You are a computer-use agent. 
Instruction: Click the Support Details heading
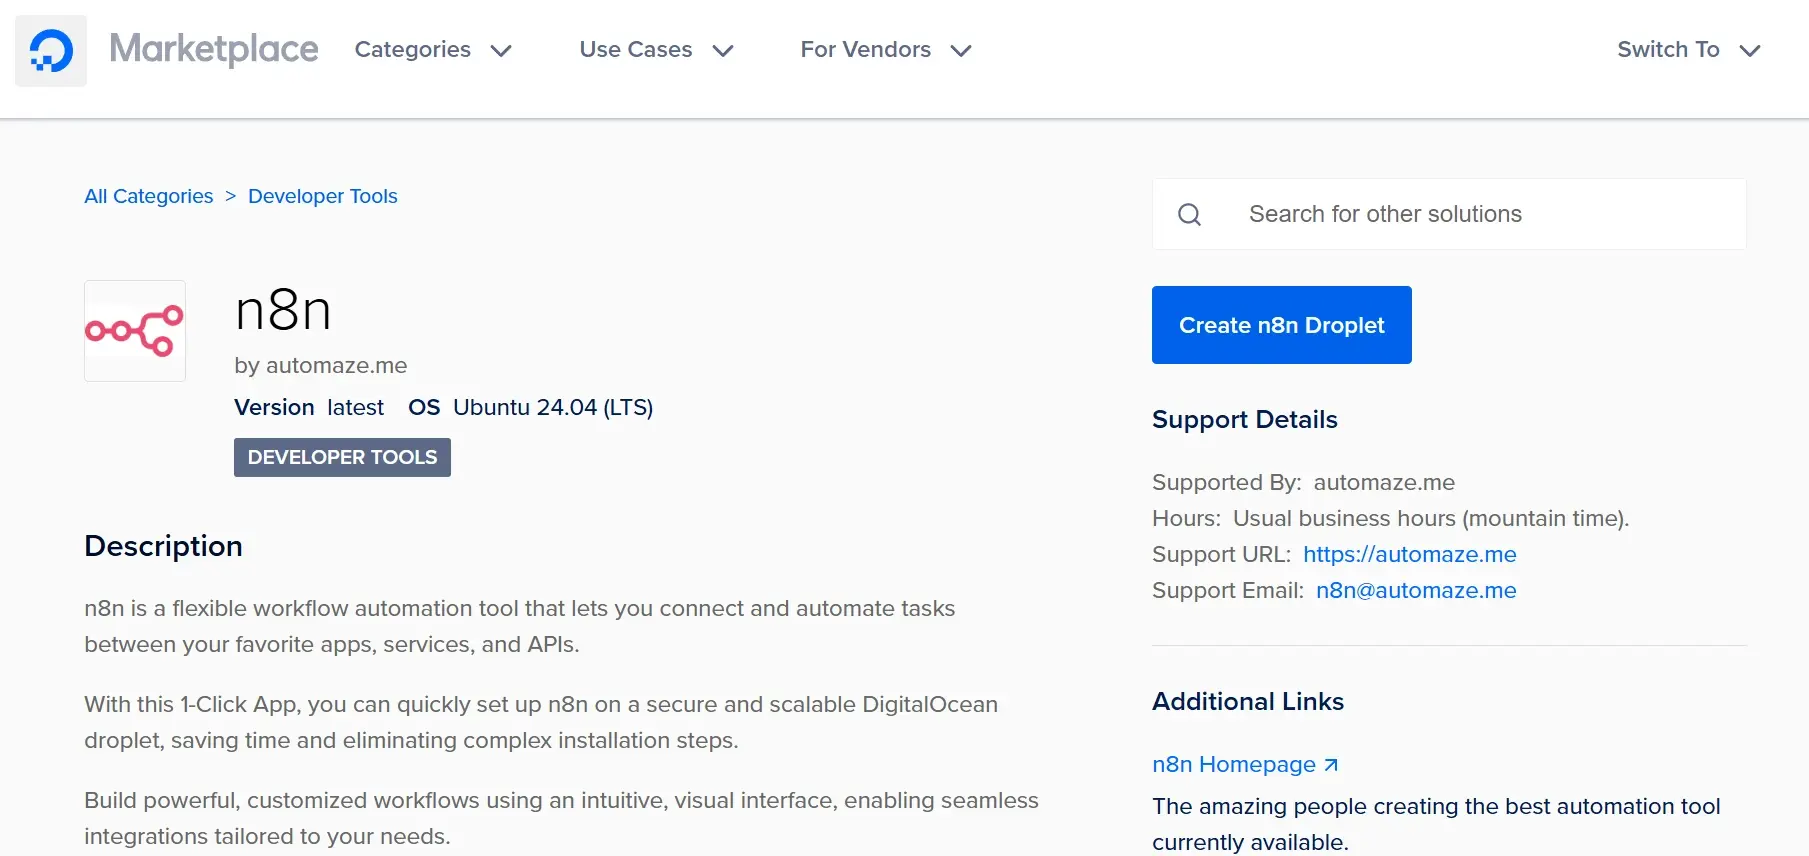point(1245,419)
